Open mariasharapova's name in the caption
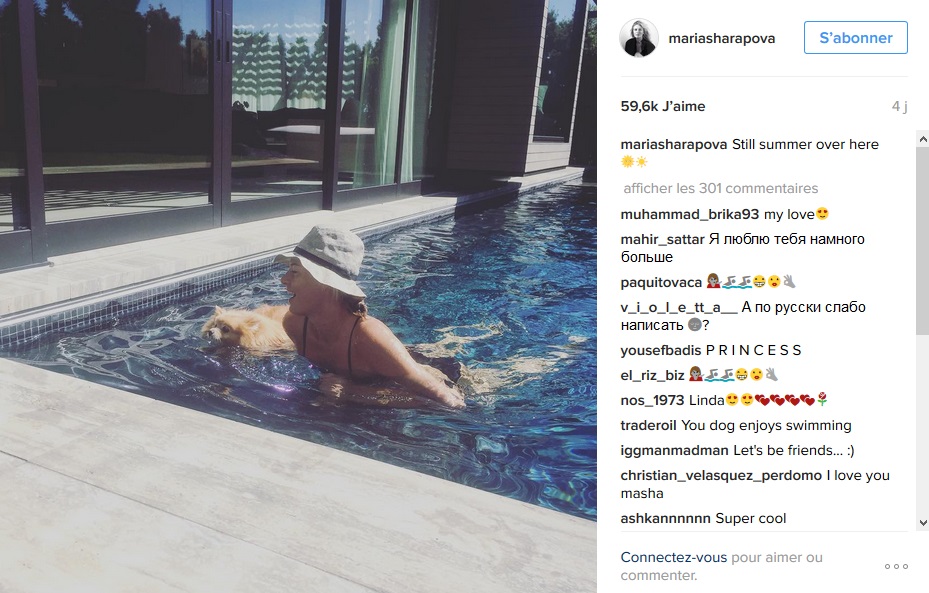929x593 pixels. [x=674, y=145]
